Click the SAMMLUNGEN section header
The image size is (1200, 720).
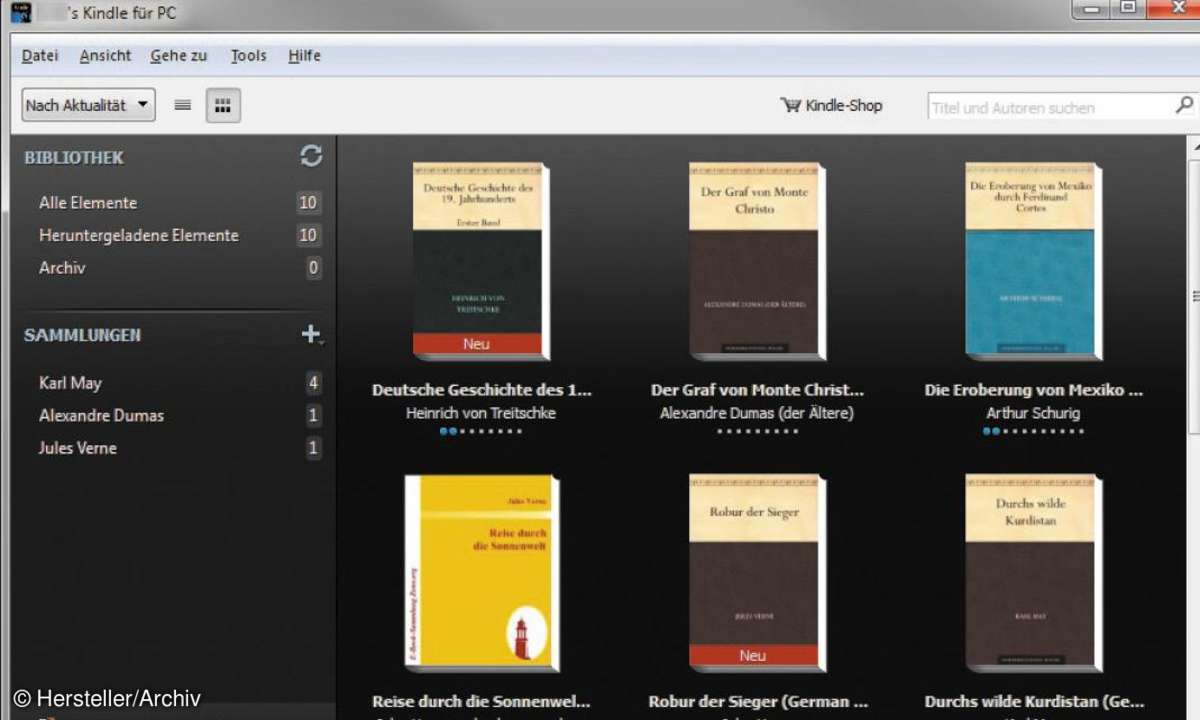coord(82,335)
